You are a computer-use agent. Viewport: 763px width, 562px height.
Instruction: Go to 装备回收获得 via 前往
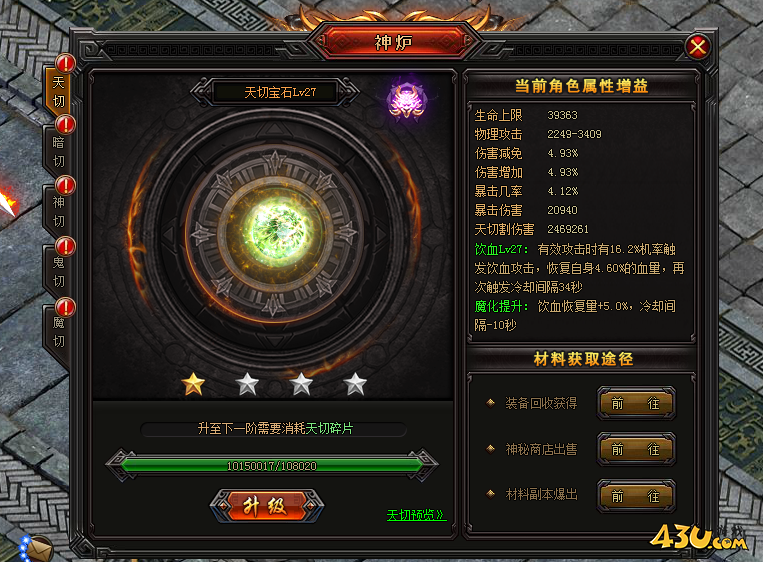click(636, 403)
